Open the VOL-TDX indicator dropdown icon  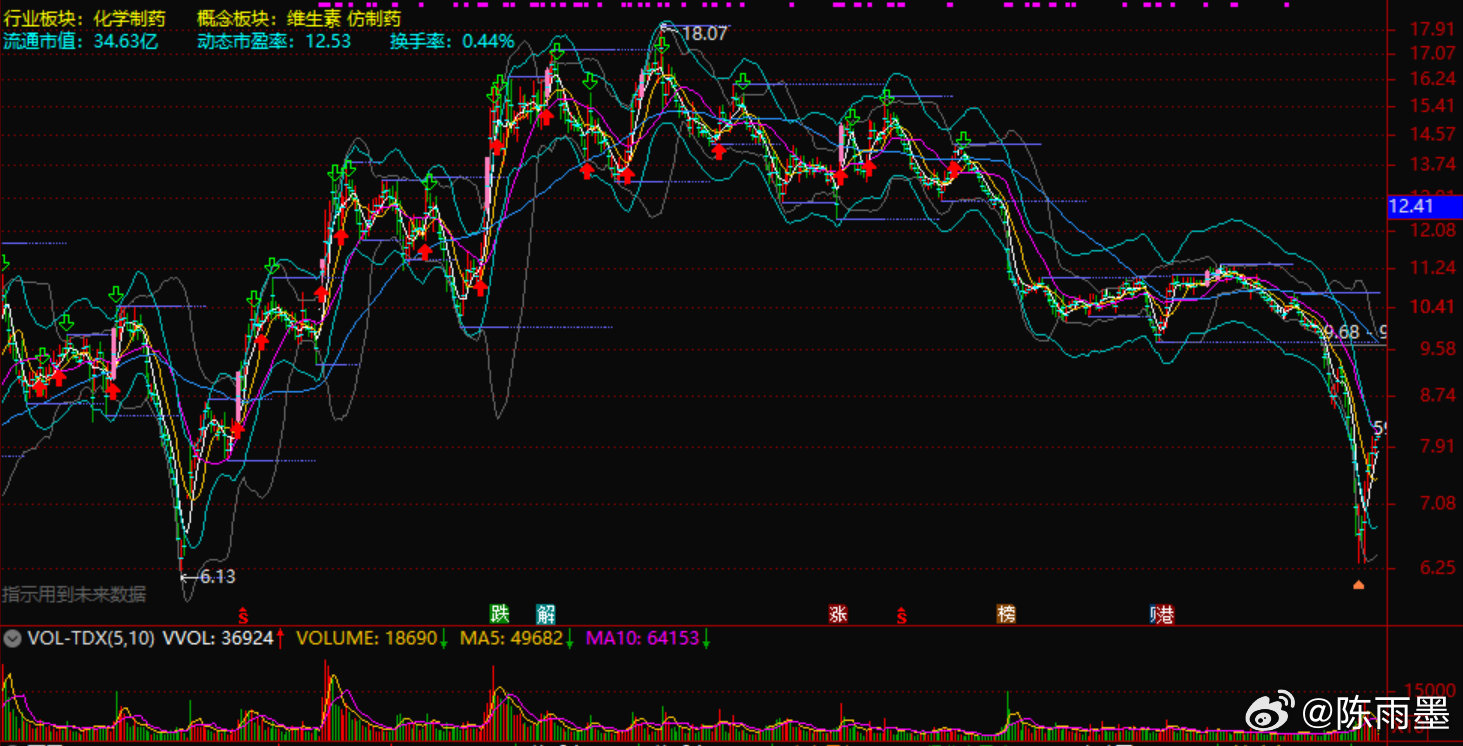[12, 637]
